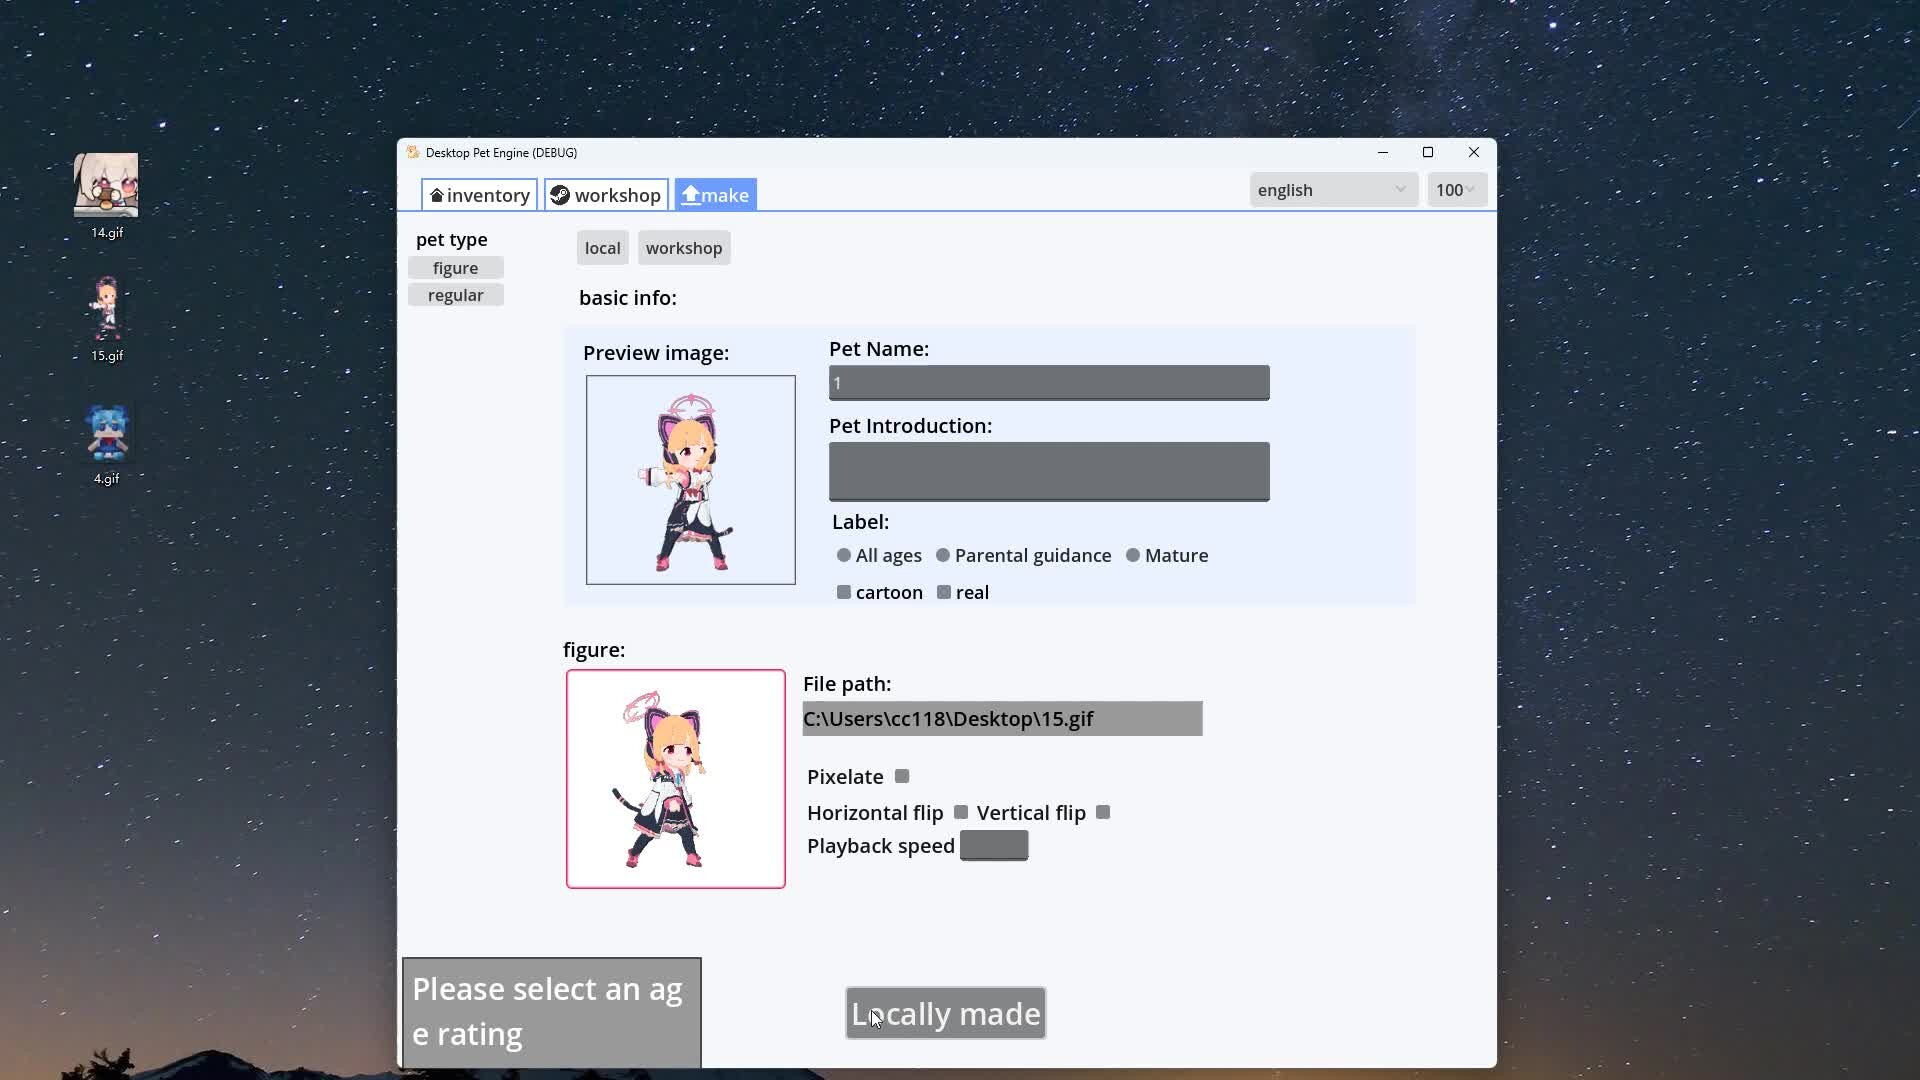This screenshot has width=1920, height=1080.
Task: Open the 14.gif desktop file icon
Action: coord(106,186)
